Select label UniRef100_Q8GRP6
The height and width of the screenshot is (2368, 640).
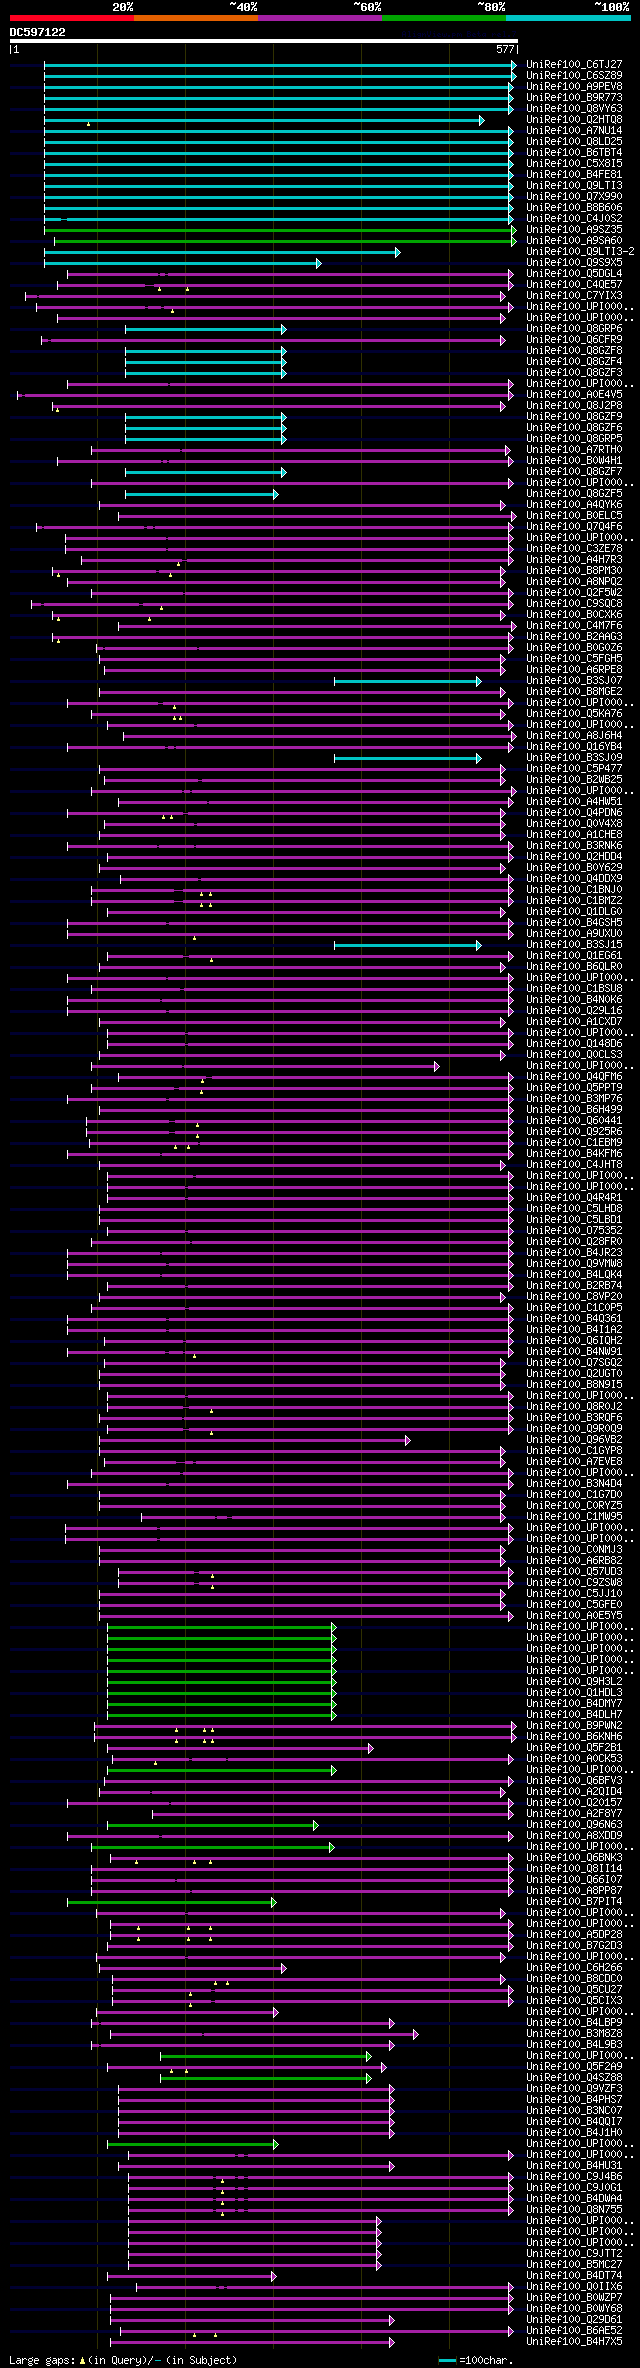pos(574,328)
